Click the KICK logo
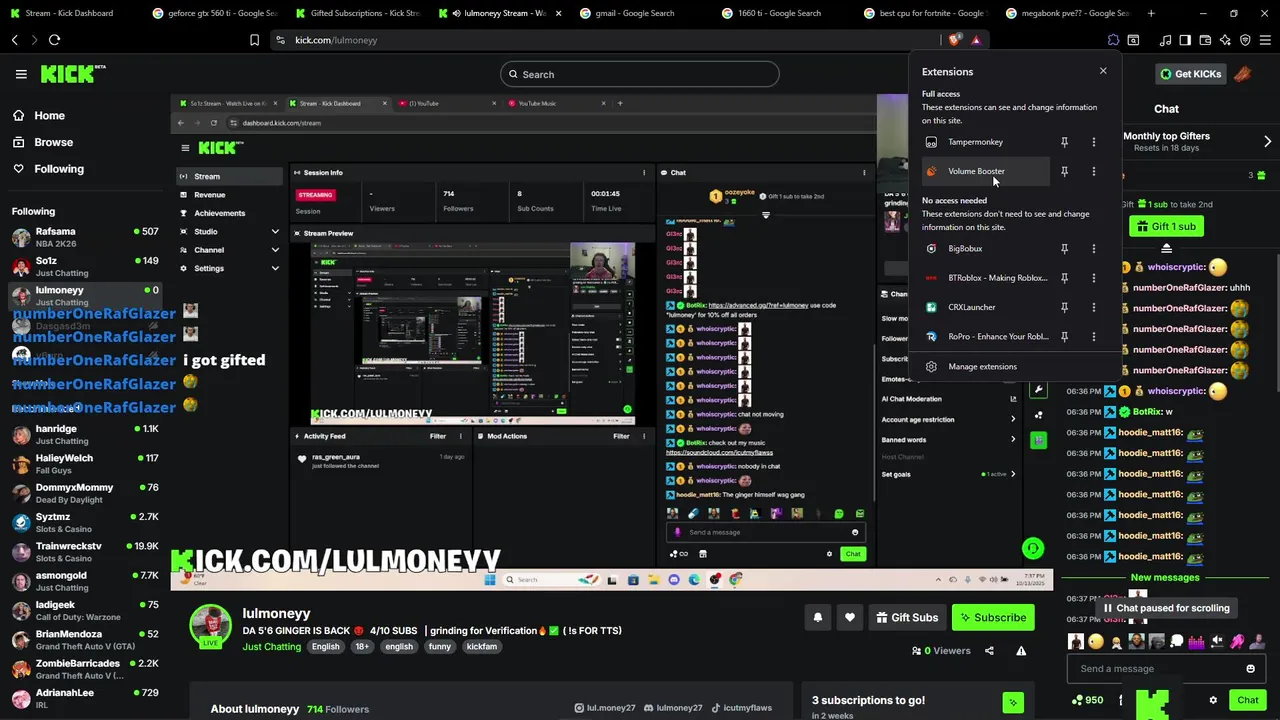Viewport: 1280px width, 720px height. (72, 74)
